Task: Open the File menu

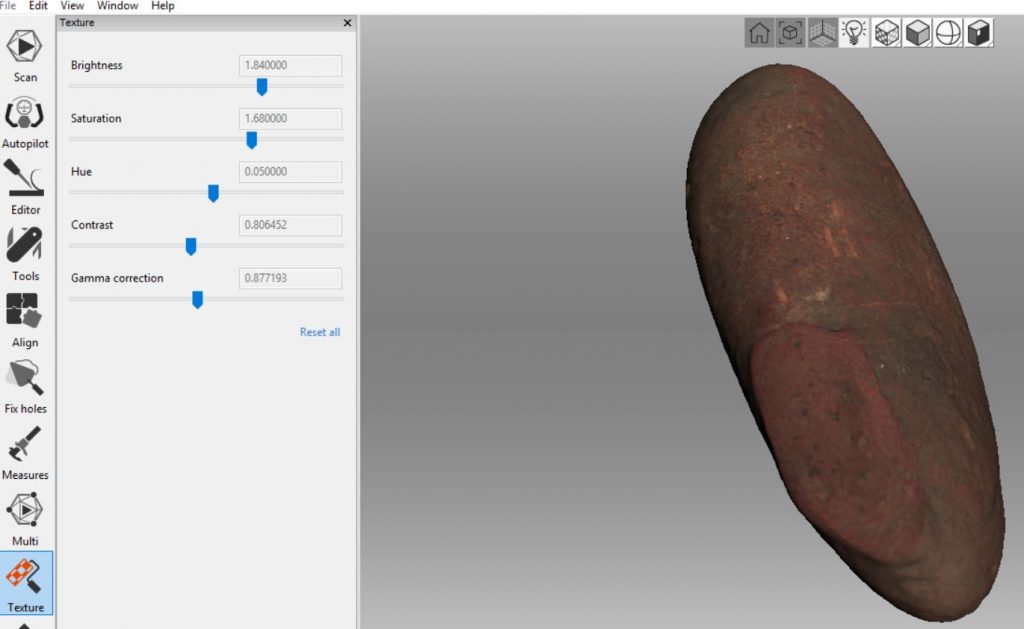Action: point(8,6)
